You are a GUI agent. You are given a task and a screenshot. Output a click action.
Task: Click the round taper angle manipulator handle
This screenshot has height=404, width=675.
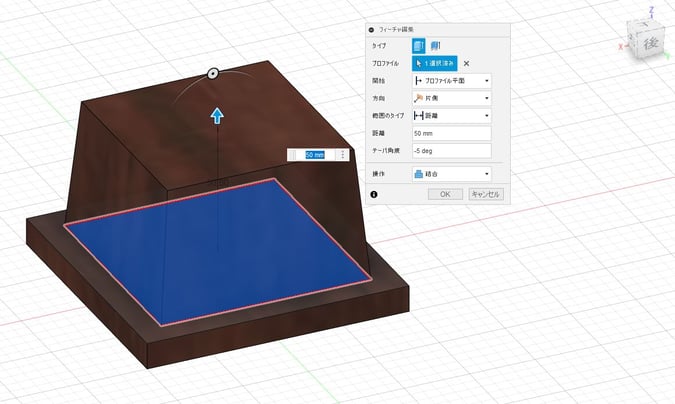(212, 74)
